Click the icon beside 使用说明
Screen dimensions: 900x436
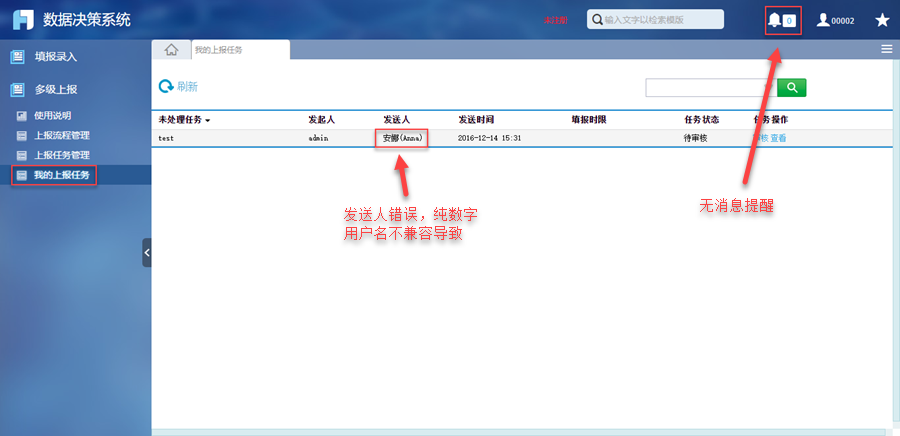click(x=22, y=116)
